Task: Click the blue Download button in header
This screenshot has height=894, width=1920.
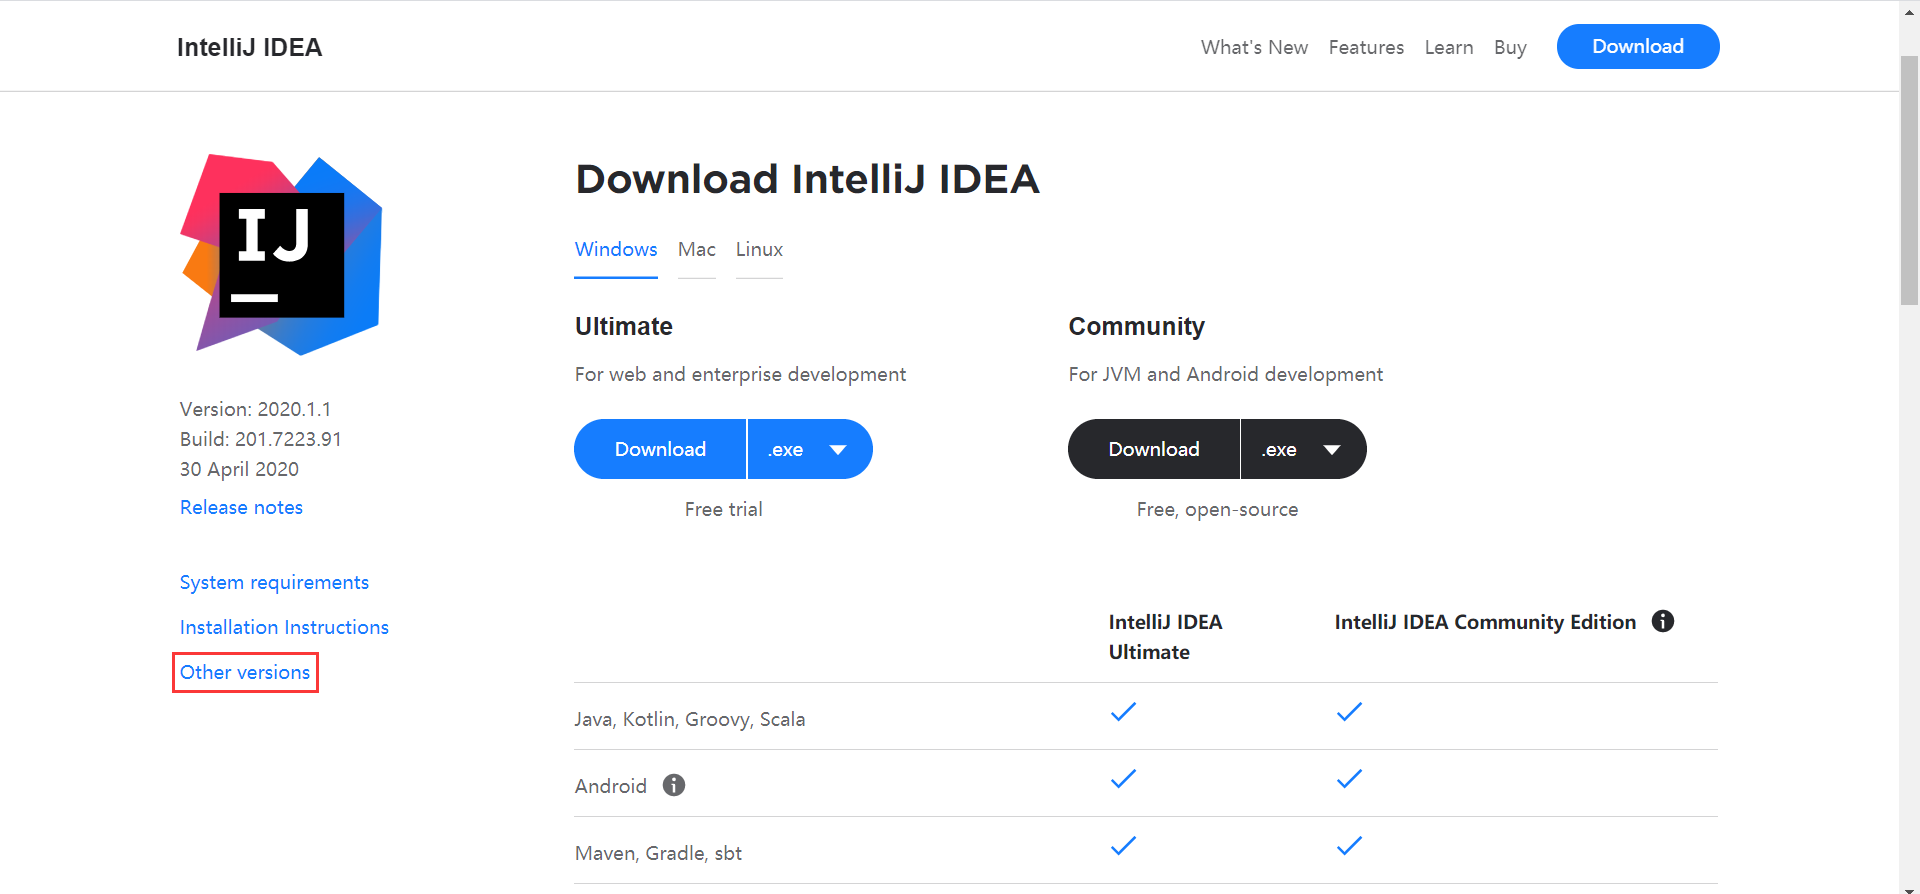Action: 1638,47
